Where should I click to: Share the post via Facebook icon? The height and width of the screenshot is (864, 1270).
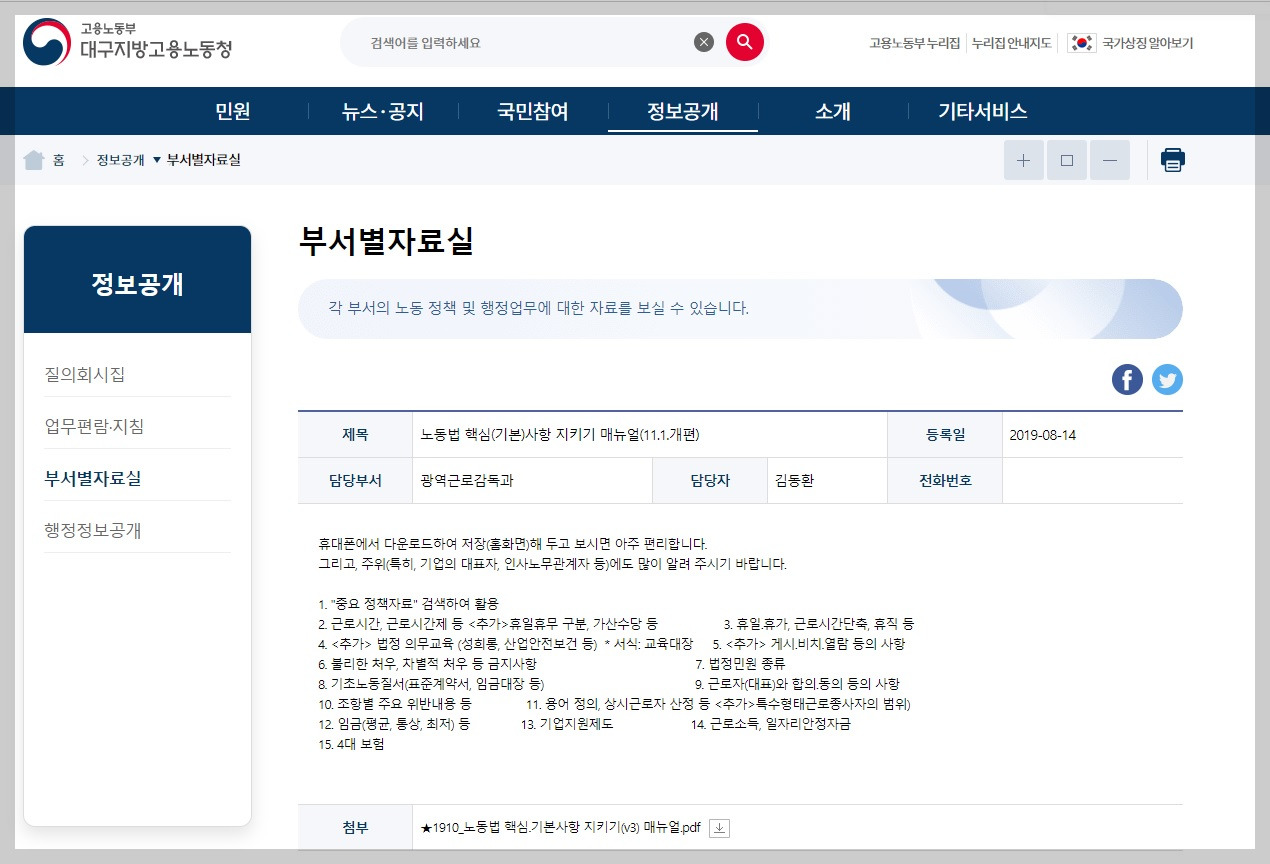pyautogui.click(x=1127, y=379)
